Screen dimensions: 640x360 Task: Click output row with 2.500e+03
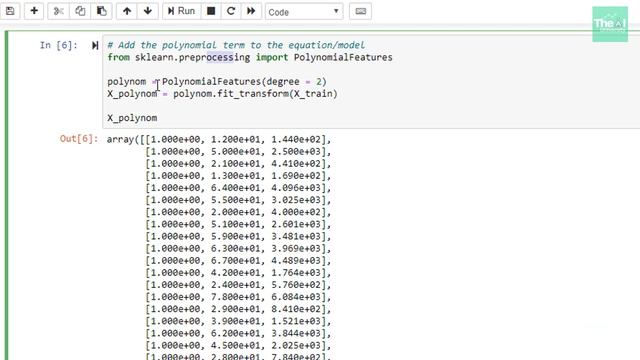(x=238, y=152)
